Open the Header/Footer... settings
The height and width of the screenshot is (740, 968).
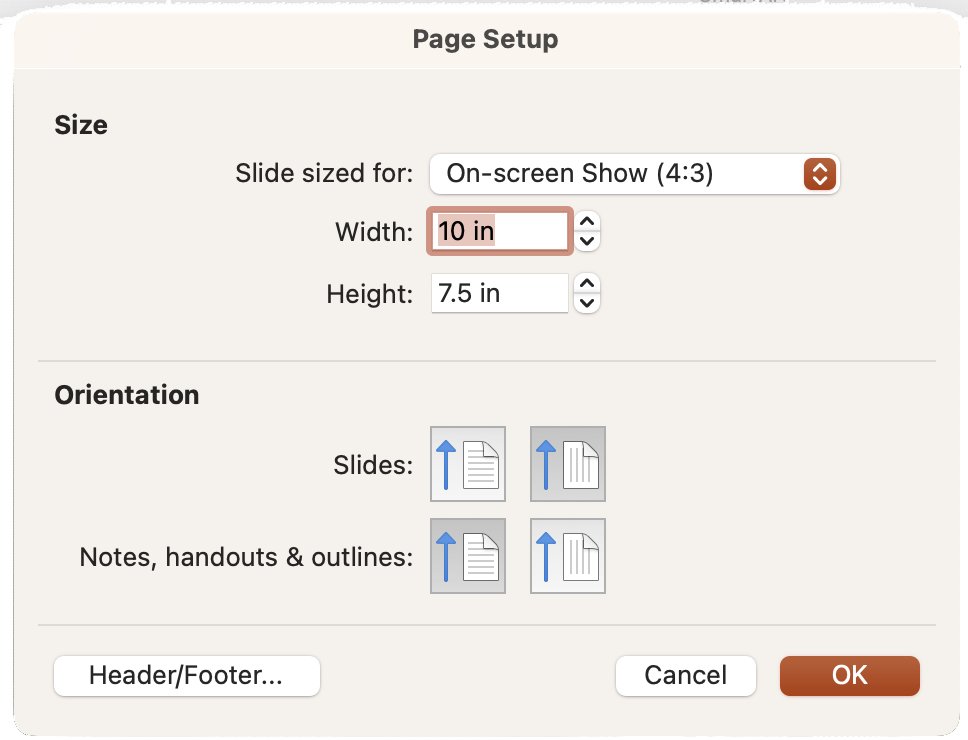(x=186, y=675)
